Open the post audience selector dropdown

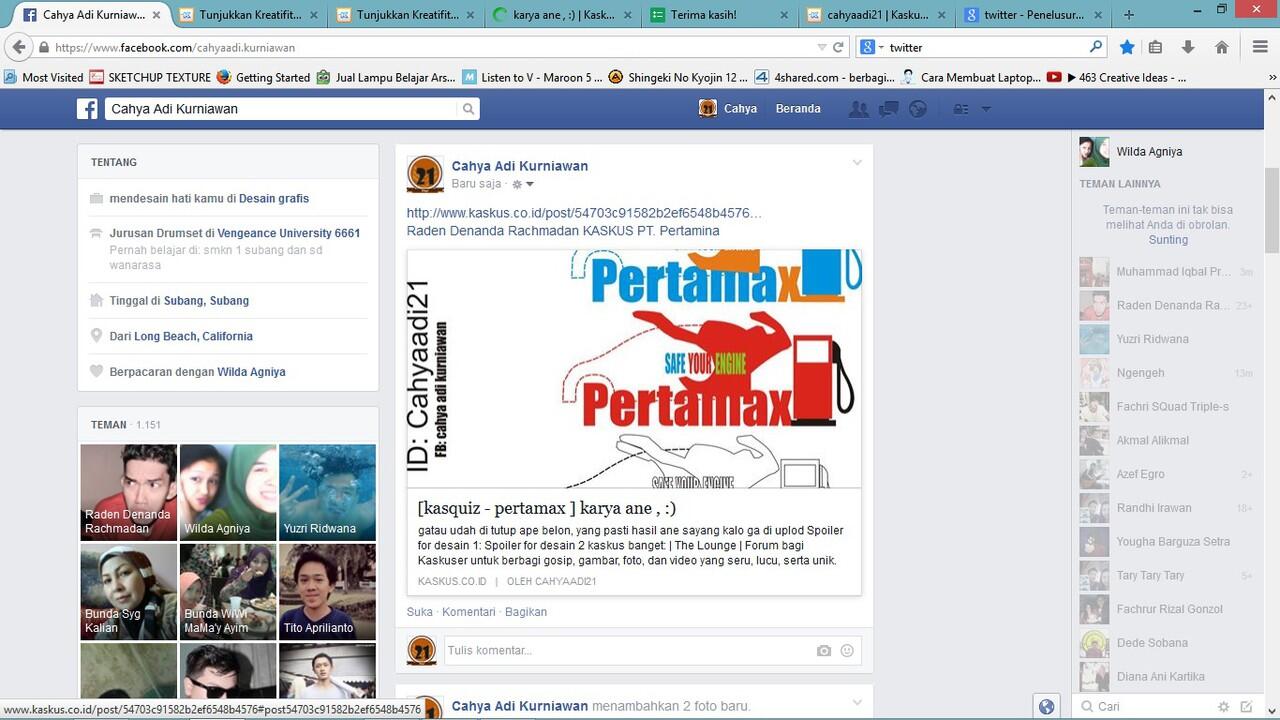pyautogui.click(x=523, y=184)
